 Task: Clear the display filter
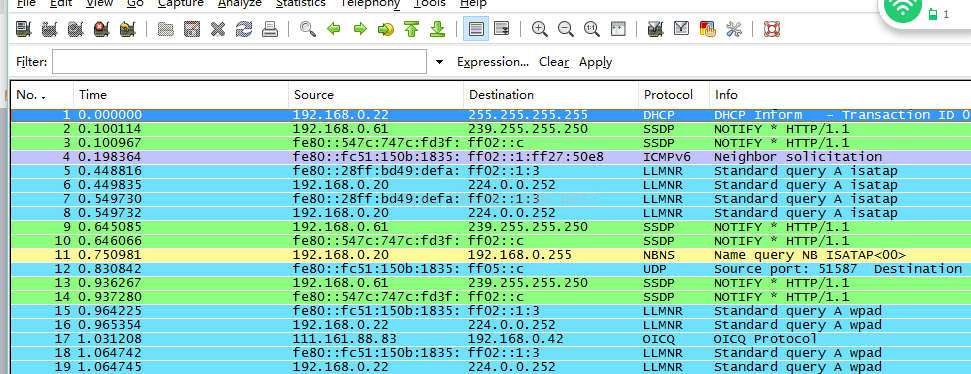pyautogui.click(x=554, y=62)
